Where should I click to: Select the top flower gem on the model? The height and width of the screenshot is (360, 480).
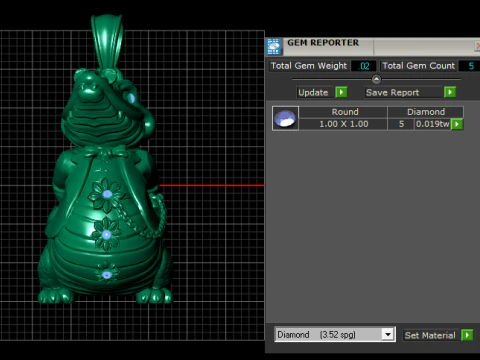pyautogui.click(x=107, y=194)
